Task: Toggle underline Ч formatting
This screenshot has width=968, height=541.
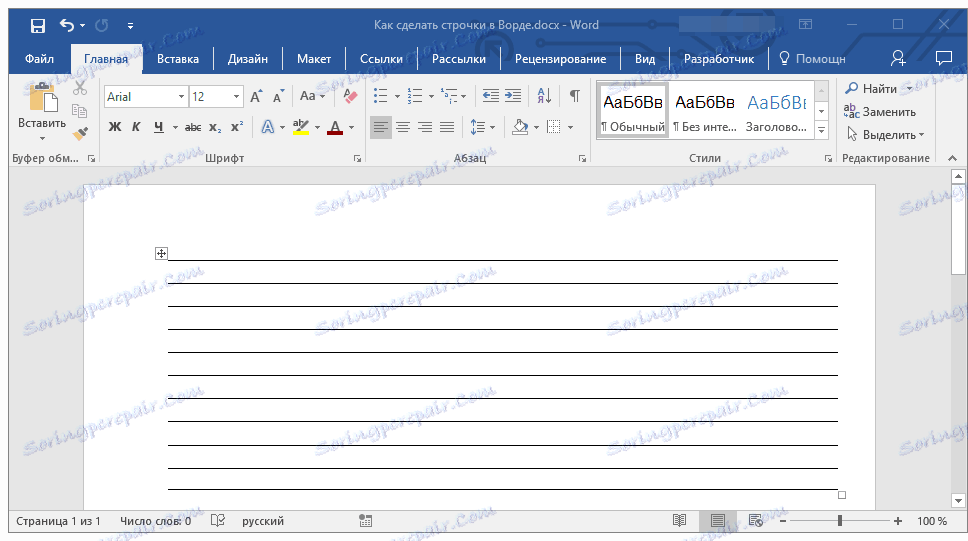Action: (159, 127)
